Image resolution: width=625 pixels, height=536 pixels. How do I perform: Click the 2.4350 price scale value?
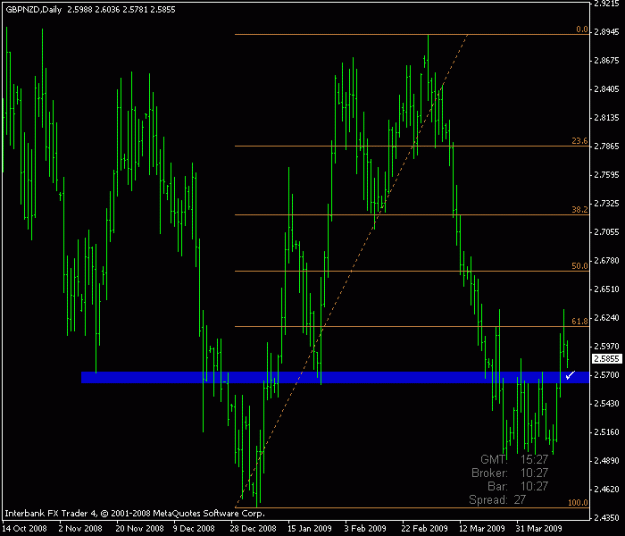click(x=607, y=518)
